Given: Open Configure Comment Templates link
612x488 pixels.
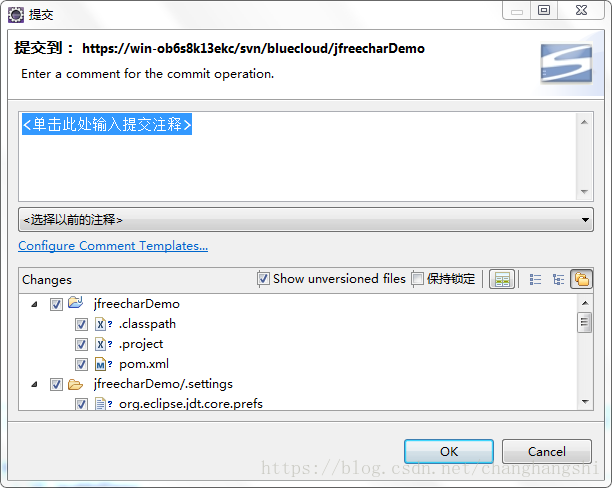Looking at the screenshot, I should click(113, 246).
